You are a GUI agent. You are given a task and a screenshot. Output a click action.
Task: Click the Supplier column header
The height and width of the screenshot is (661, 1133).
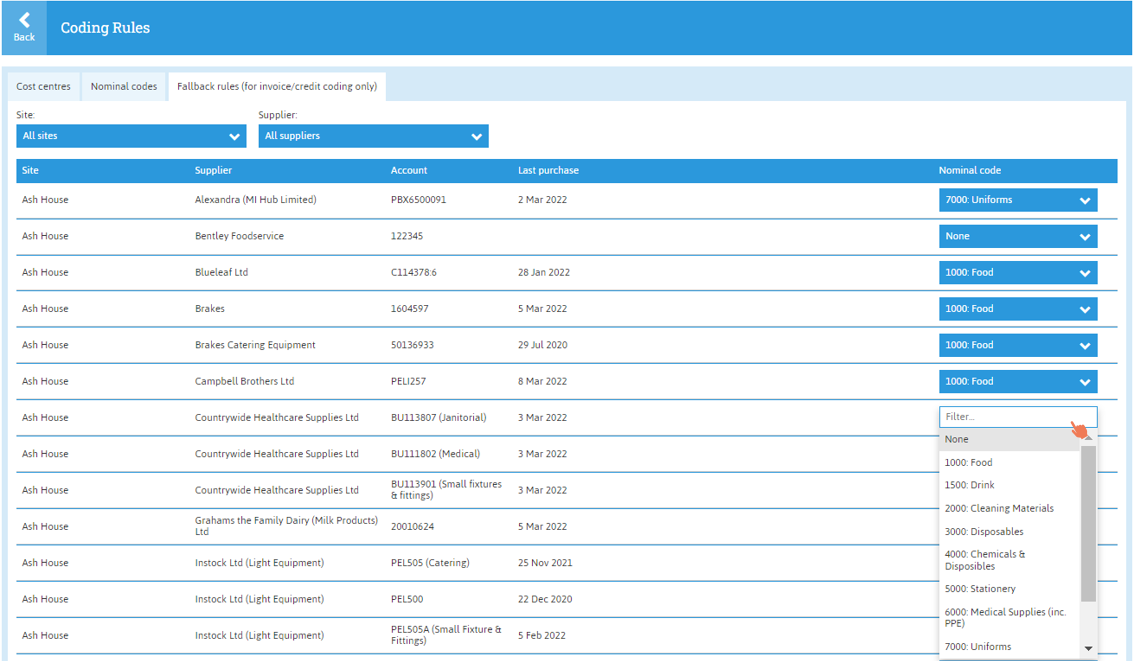213,170
